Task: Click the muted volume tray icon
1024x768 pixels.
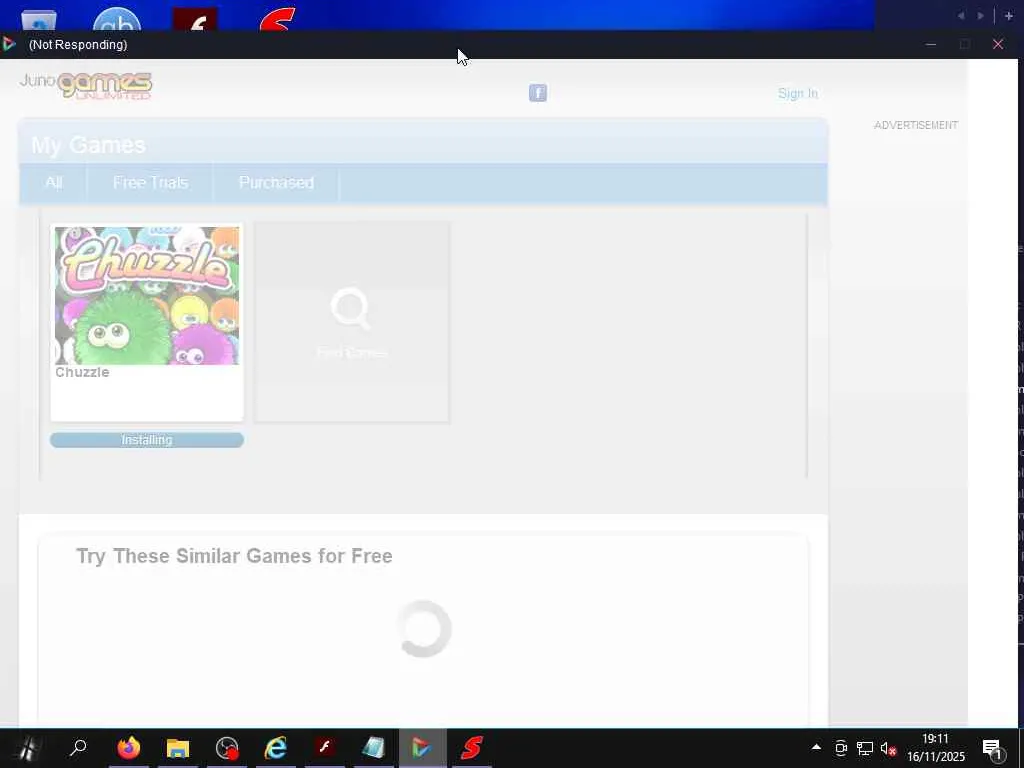Action: (x=888, y=748)
